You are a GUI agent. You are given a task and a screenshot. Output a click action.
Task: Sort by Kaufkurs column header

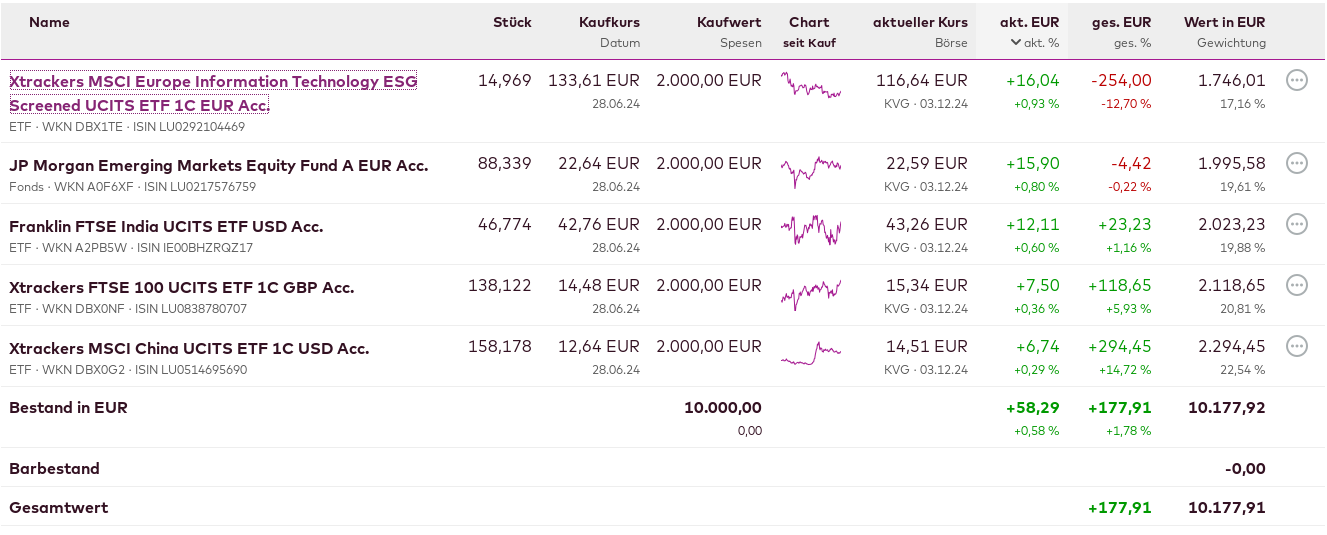pyautogui.click(x=609, y=22)
